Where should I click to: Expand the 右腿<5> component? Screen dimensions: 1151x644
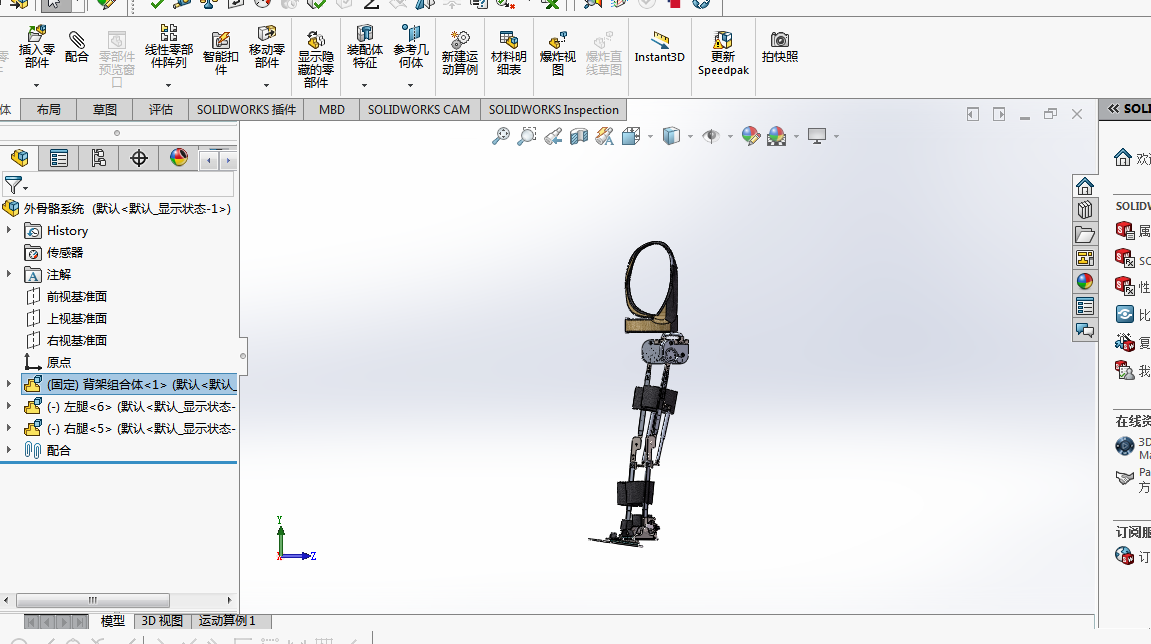[9, 428]
